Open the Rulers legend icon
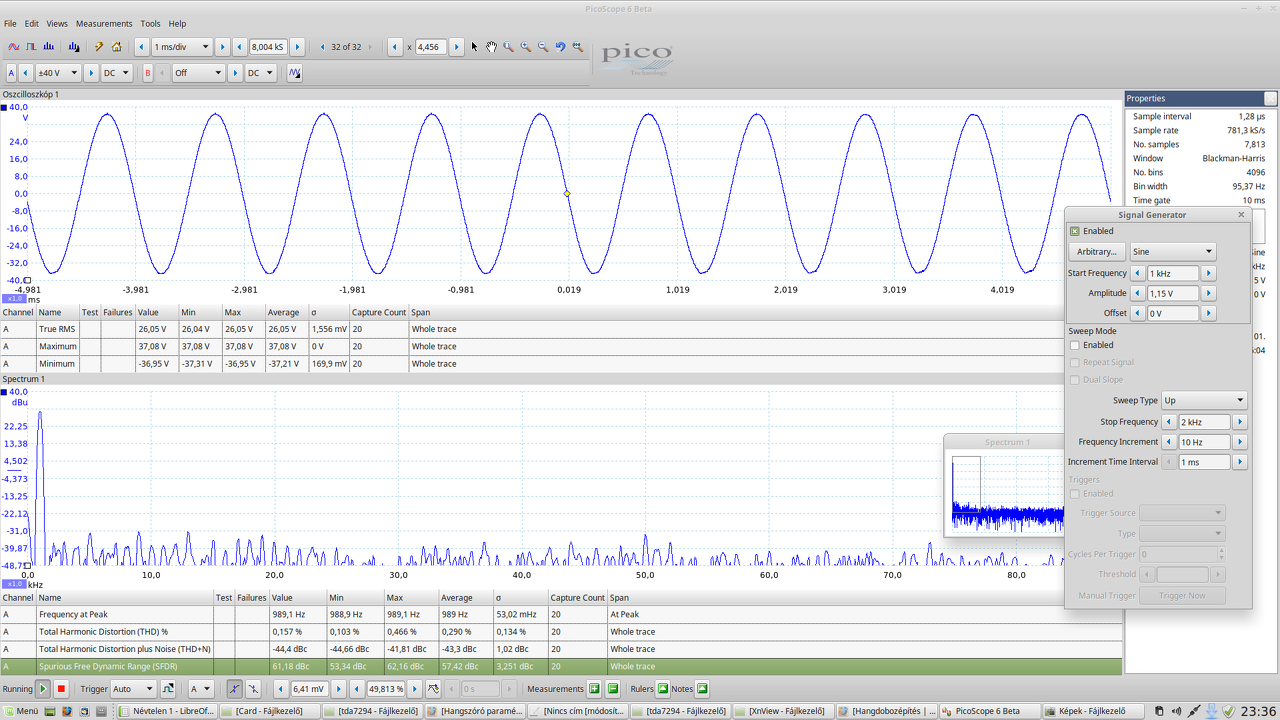Screen dimensions: 1280x720 (663, 689)
